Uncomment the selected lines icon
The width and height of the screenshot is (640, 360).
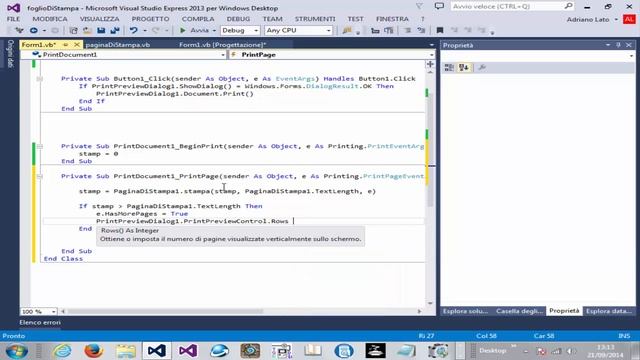click(421, 31)
